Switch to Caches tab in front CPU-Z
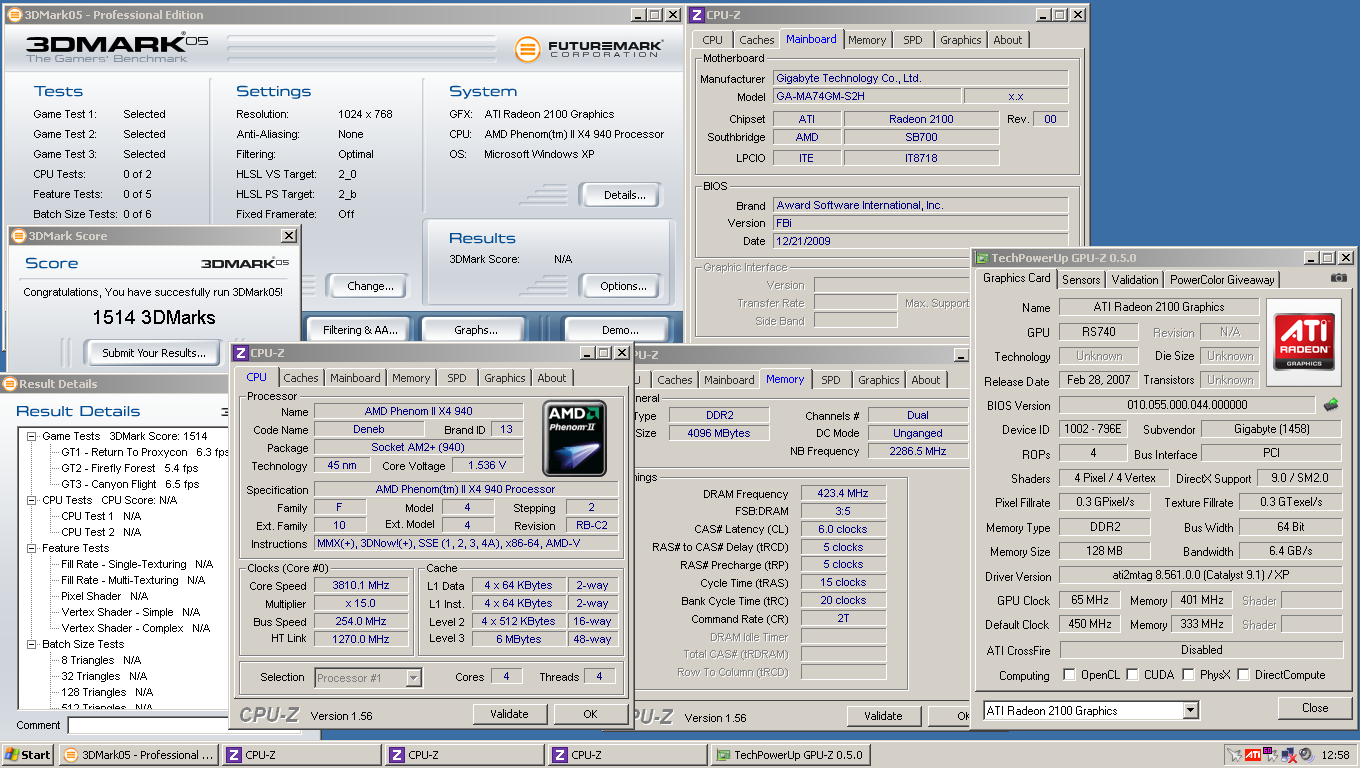The height and width of the screenshot is (768, 1360). point(301,378)
